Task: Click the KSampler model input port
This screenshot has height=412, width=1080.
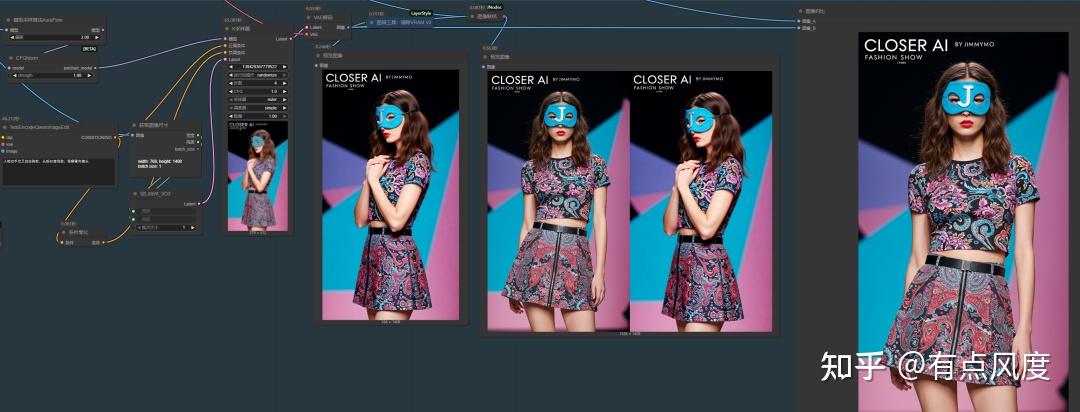Action: tap(225, 39)
